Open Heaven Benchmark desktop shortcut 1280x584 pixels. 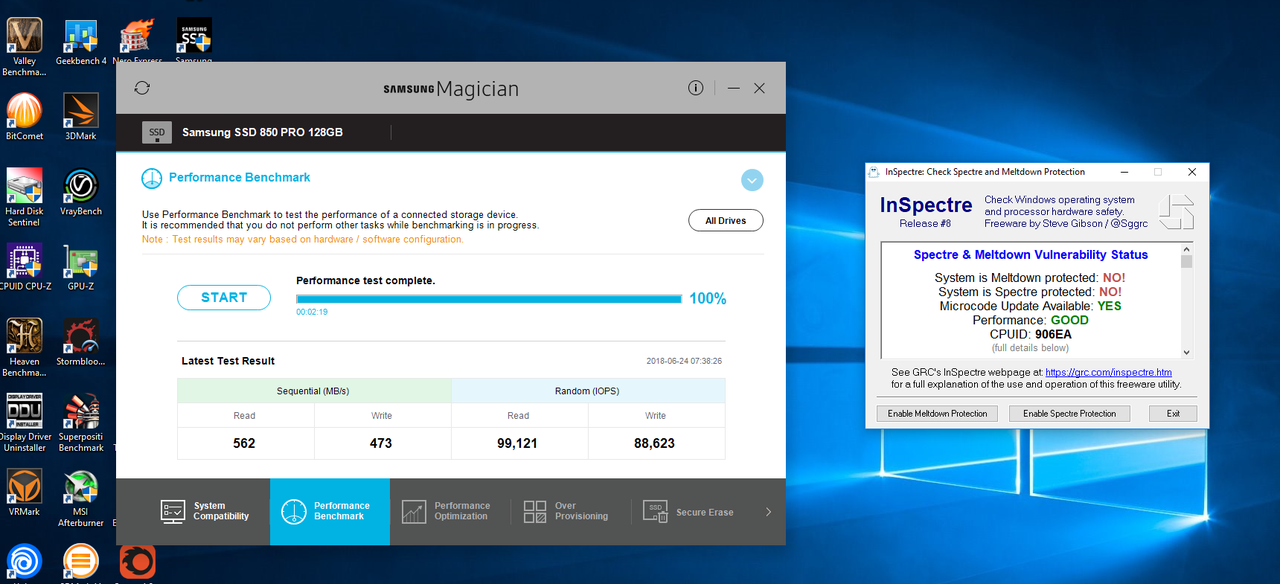[24, 347]
